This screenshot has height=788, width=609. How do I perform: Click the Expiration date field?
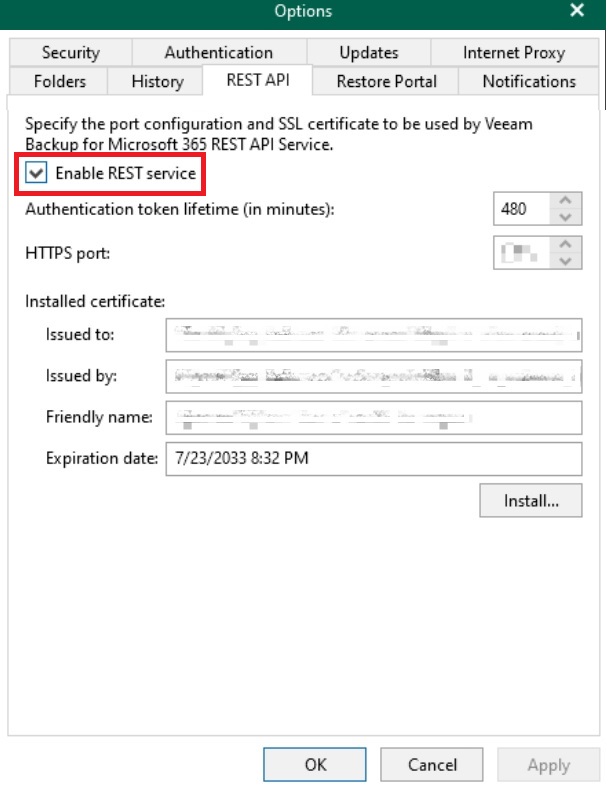(374, 458)
